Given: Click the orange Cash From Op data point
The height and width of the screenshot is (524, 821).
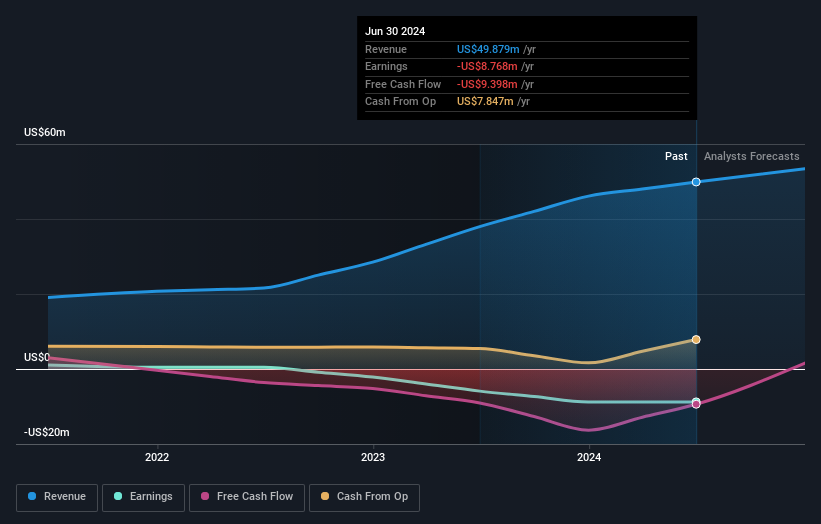Looking at the screenshot, I should point(696,340).
